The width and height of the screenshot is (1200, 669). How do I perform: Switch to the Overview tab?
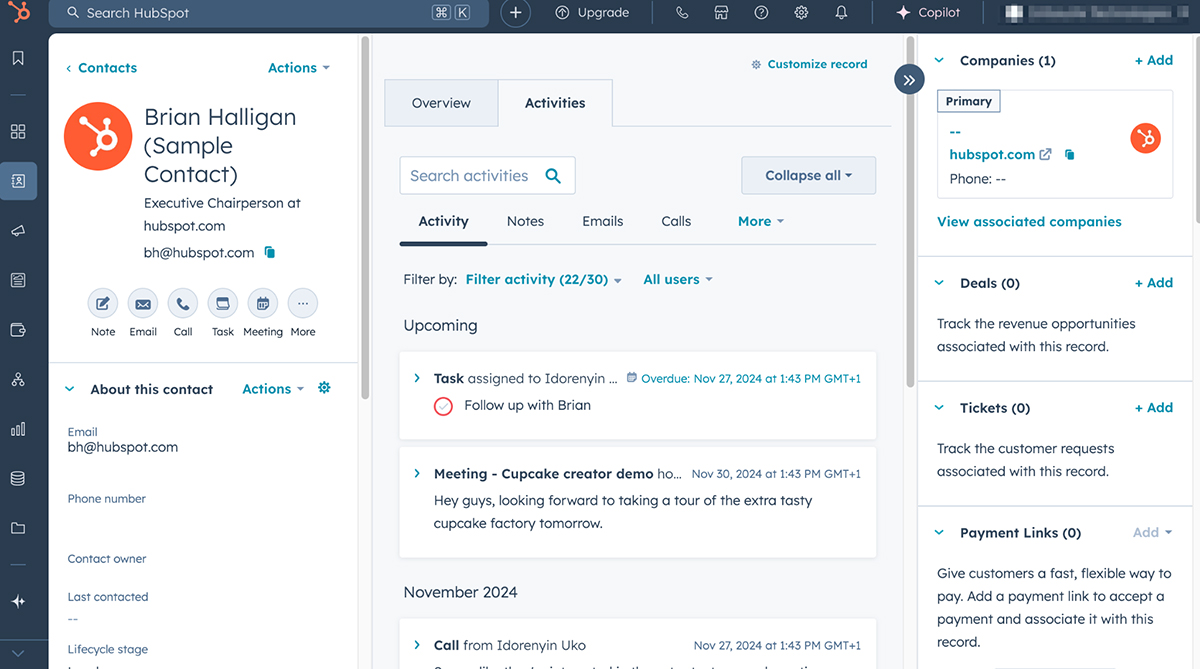[x=440, y=102]
